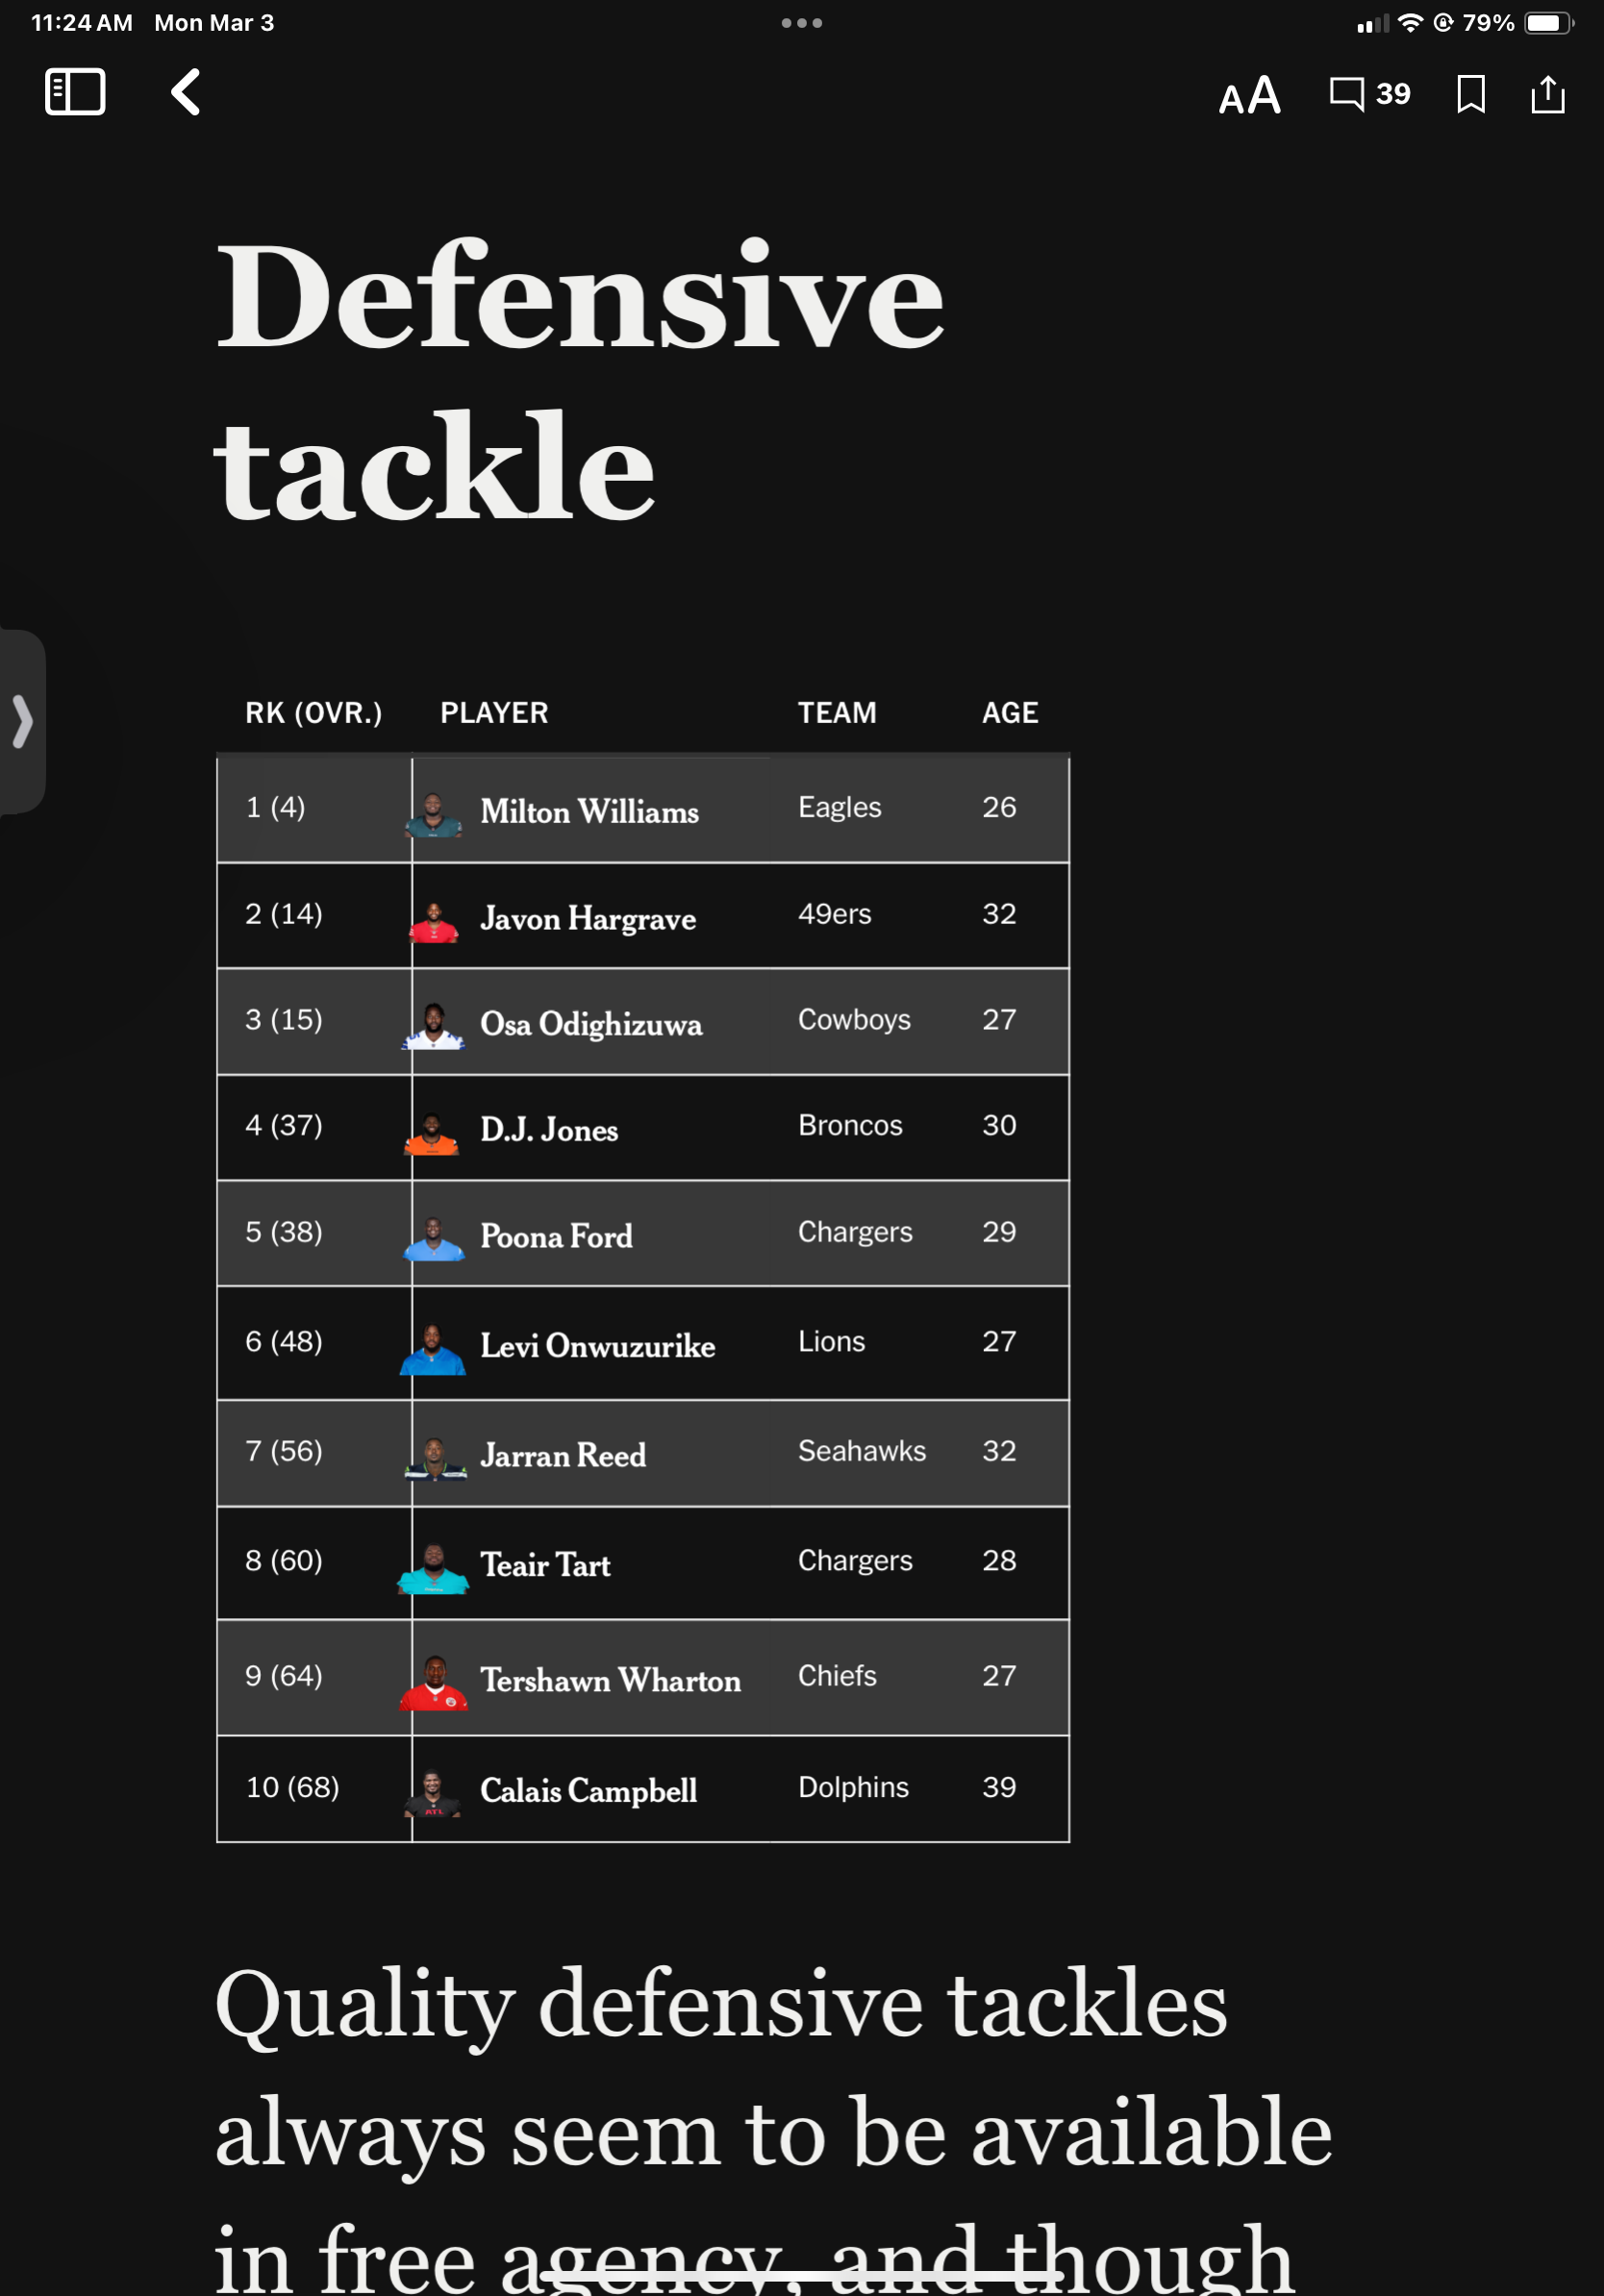Screen dimensions: 1604x2296
Task: Open the 39 comments
Action: click(1369, 94)
